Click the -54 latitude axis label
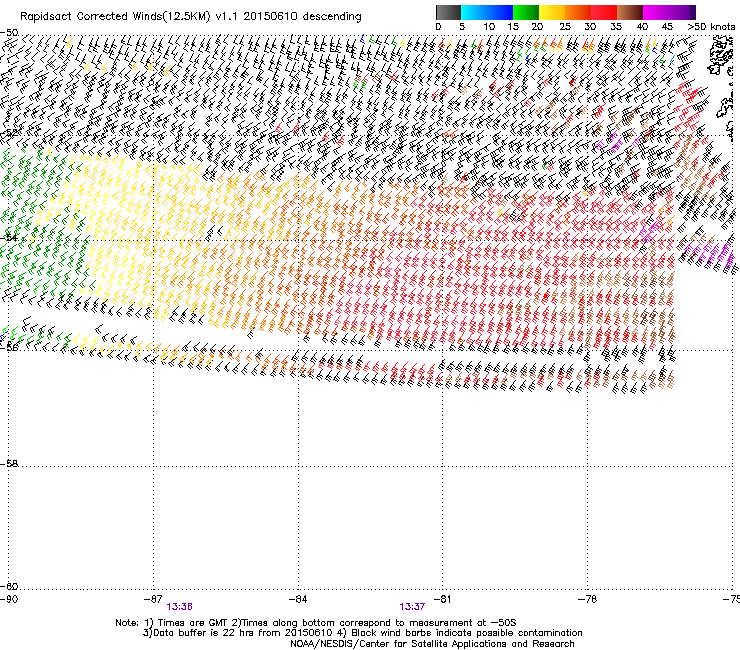Screen dimensions: 740x650 (9, 237)
